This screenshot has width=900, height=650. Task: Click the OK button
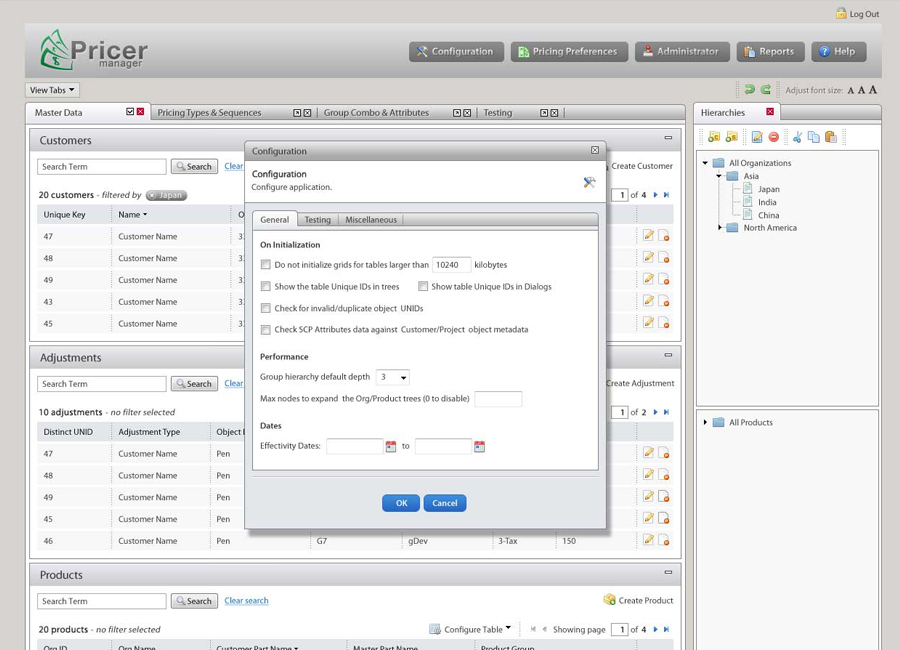click(400, 503)
